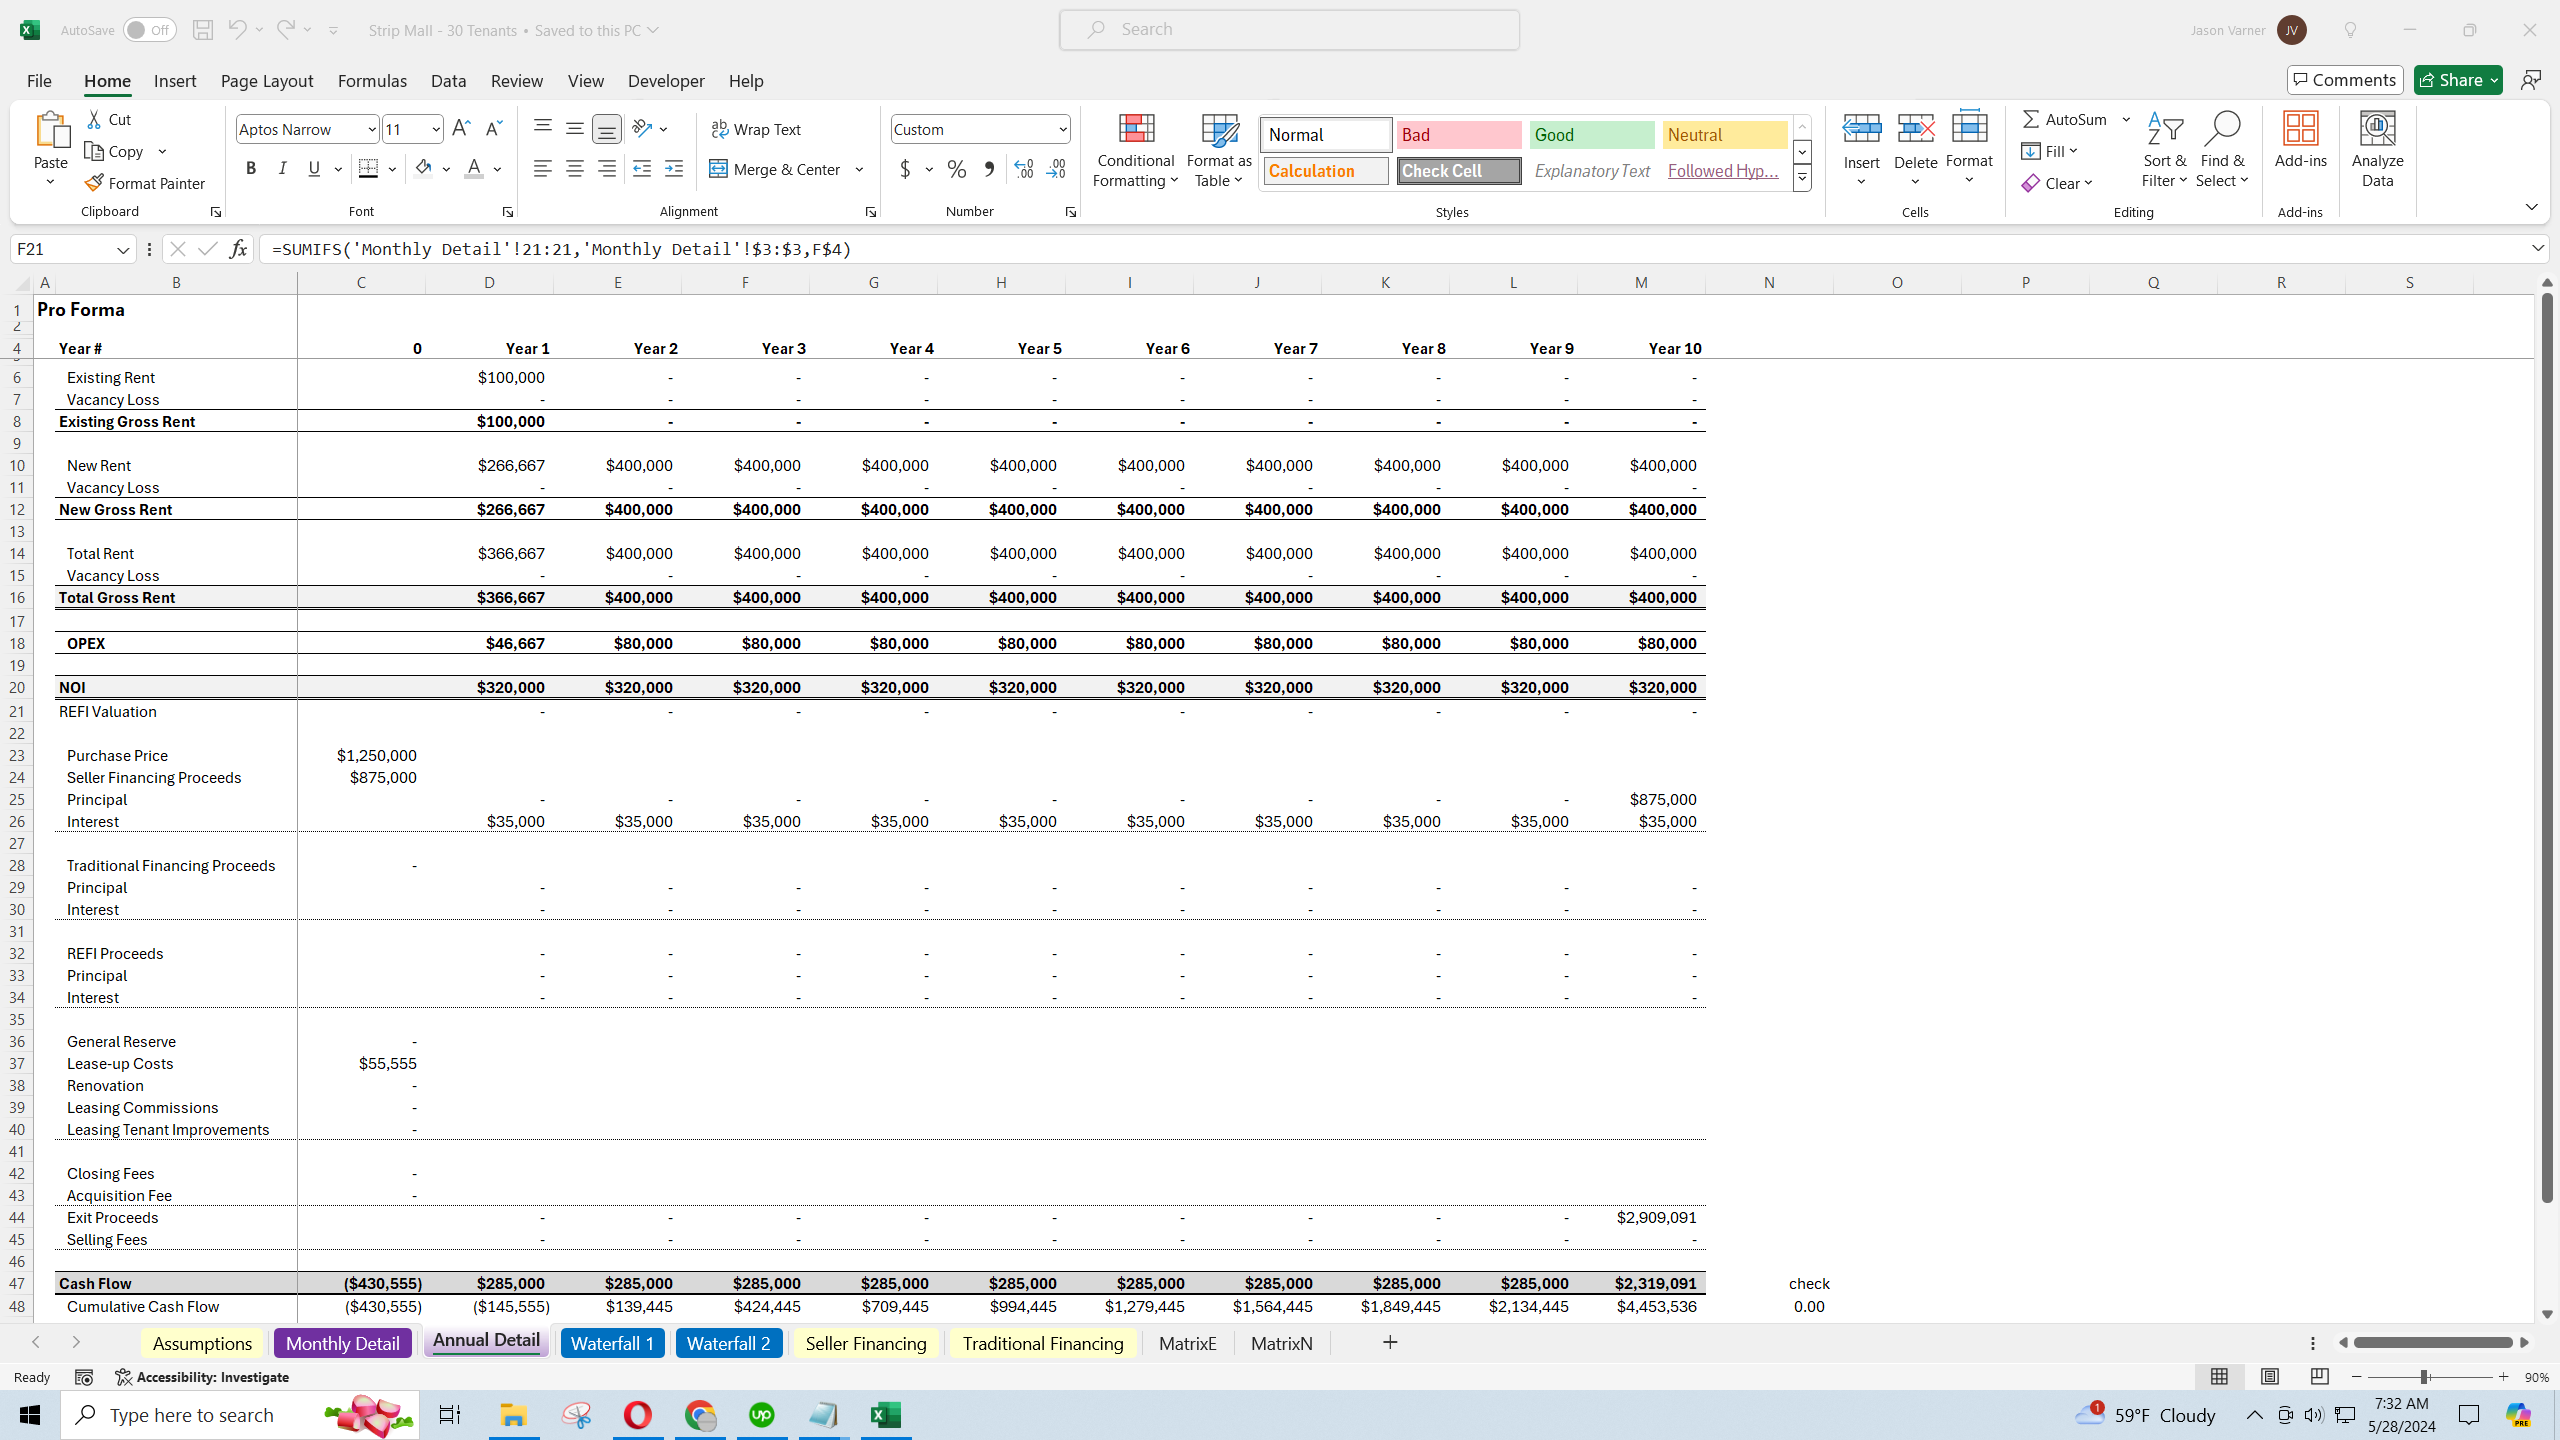Open Add-ins from the ribbon
Screen dimensions: 2560x1440
pos(2300,140)
